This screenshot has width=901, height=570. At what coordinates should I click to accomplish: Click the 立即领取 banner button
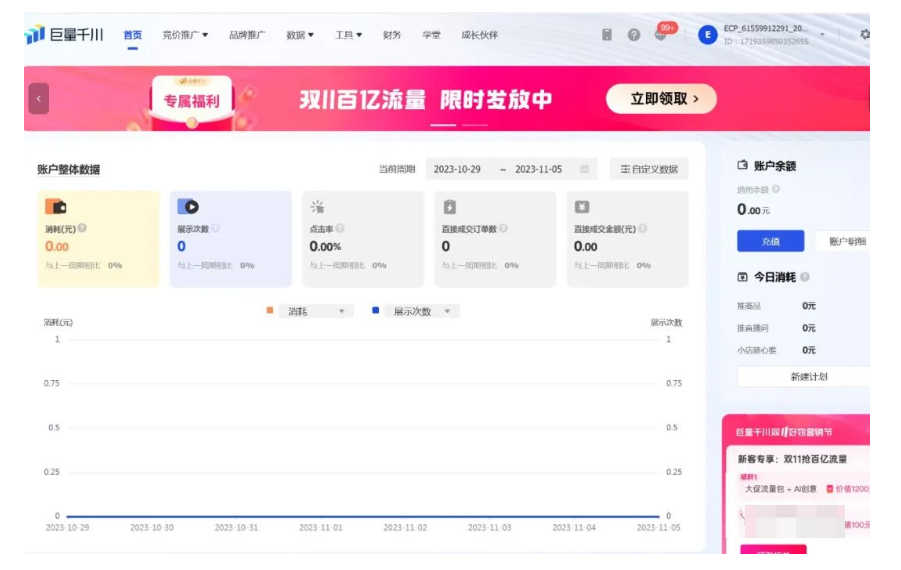coord(661,99)
